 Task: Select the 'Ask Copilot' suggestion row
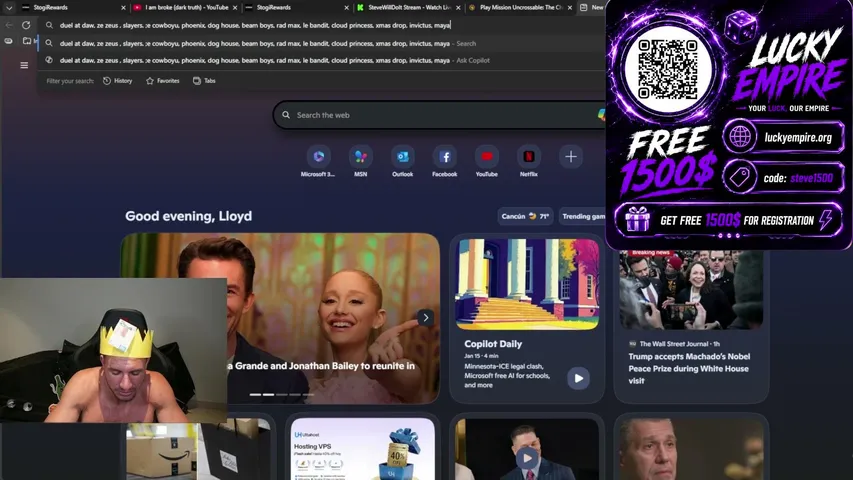click(x=321, y=60)
